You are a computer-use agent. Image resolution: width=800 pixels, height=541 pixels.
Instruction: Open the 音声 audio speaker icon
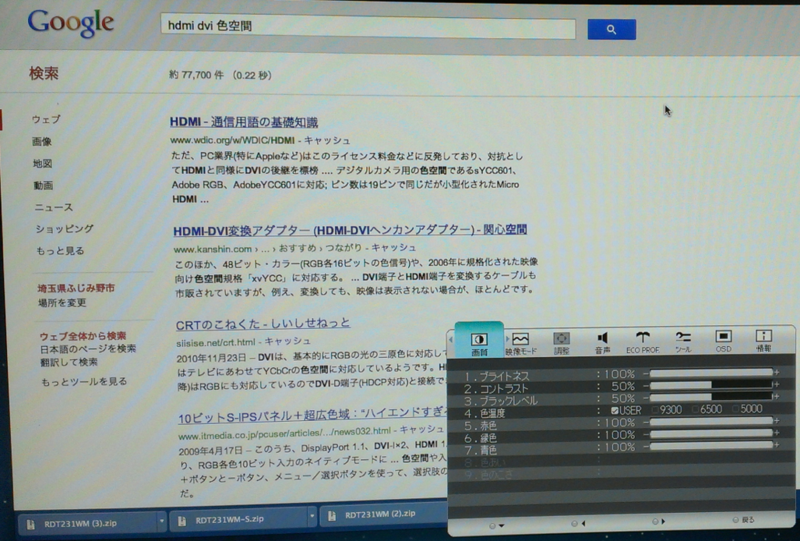[x=603, y=337]
